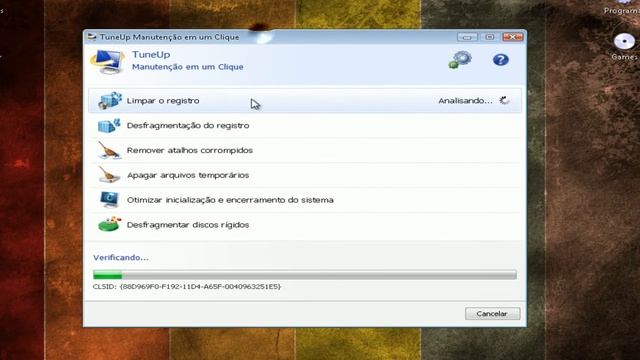The width and height of the screenshot is (640, 360).
Task: Click the Otimizar inicialização monitor icon
Action: pyautogui.click(x=109, y=200)
